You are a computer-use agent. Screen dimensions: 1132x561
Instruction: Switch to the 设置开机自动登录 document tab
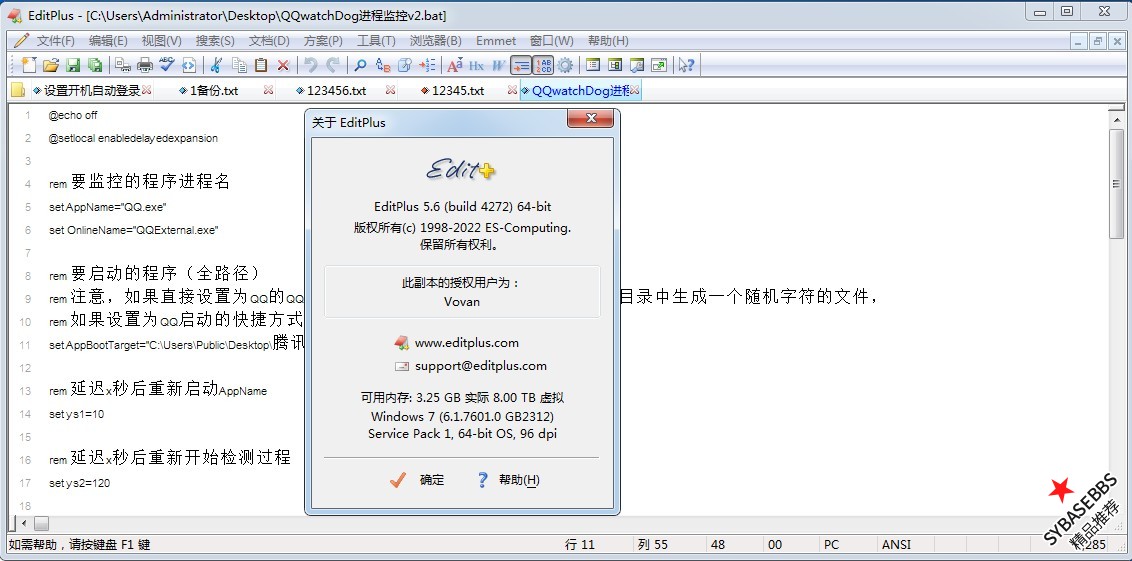[92, 91]
